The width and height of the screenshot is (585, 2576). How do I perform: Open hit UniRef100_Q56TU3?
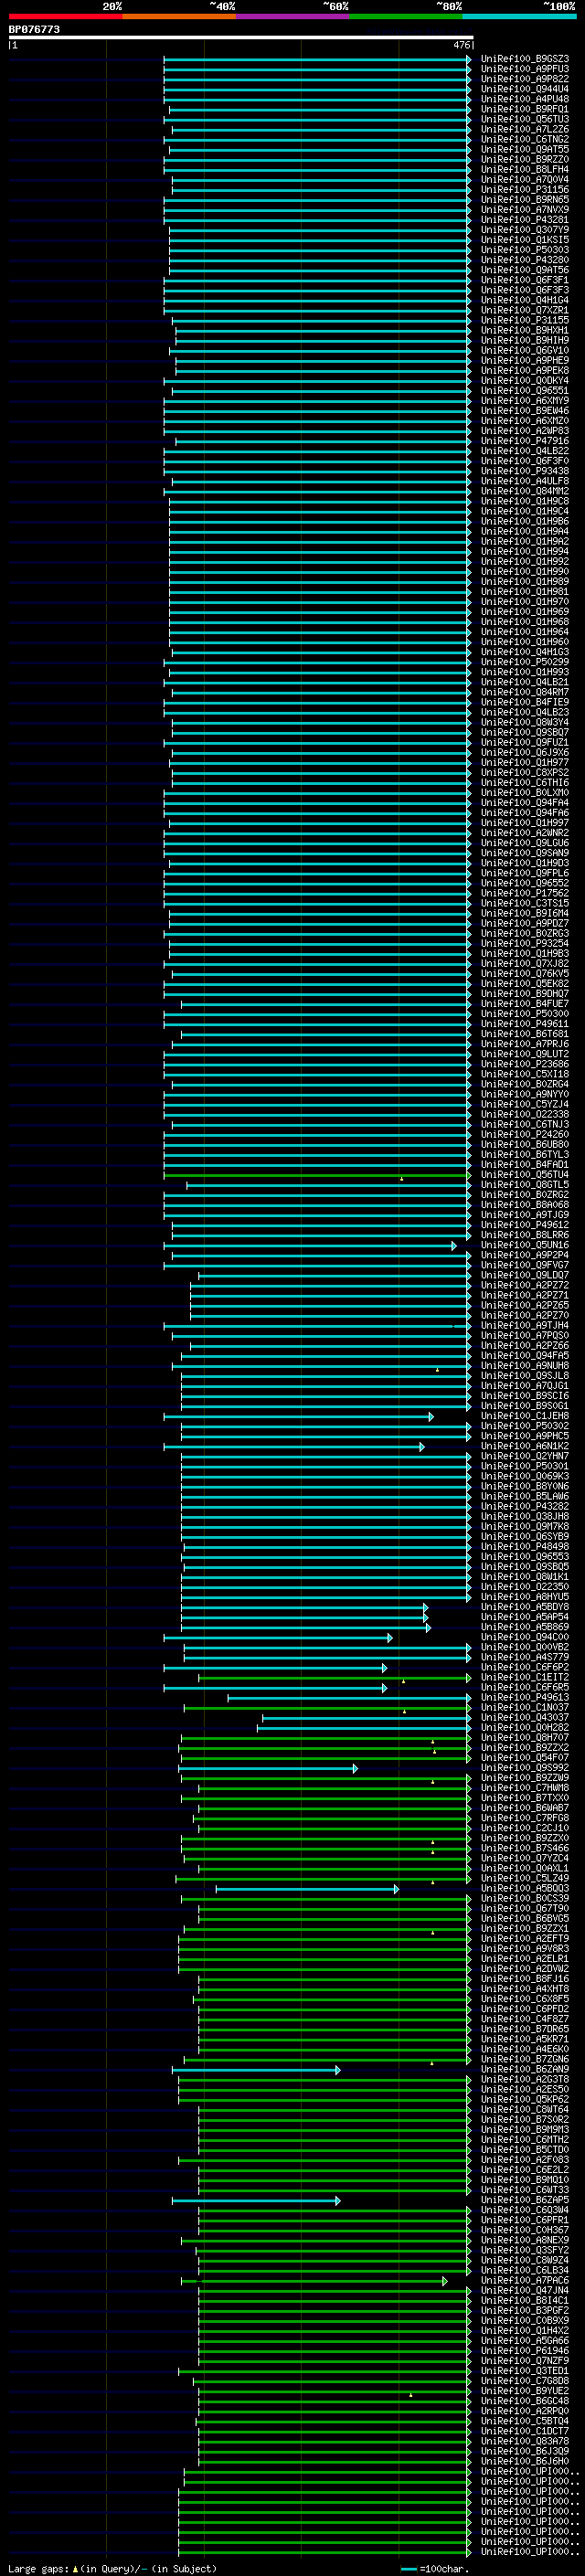tap(525, 119)
